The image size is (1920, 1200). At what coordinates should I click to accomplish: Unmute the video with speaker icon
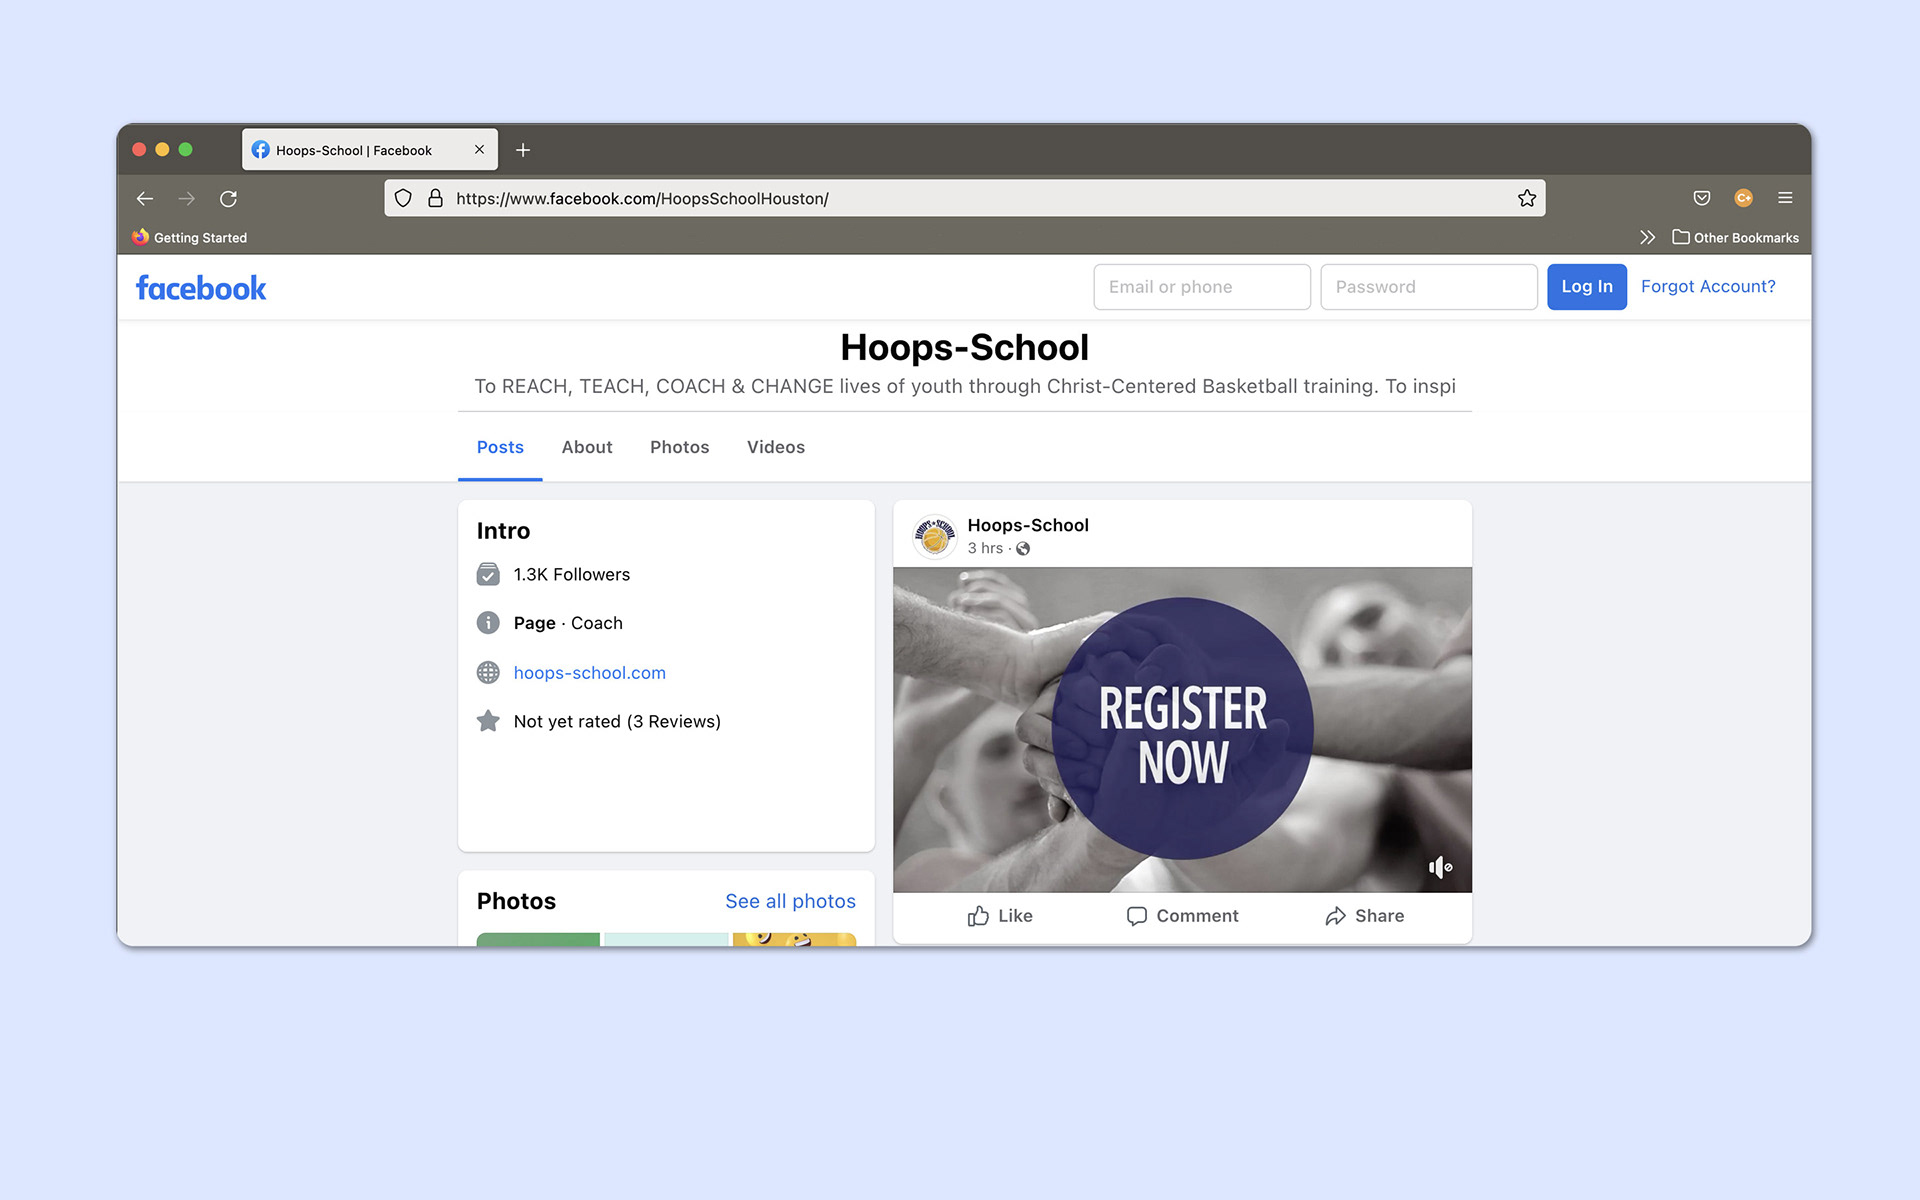(1439, 867)
